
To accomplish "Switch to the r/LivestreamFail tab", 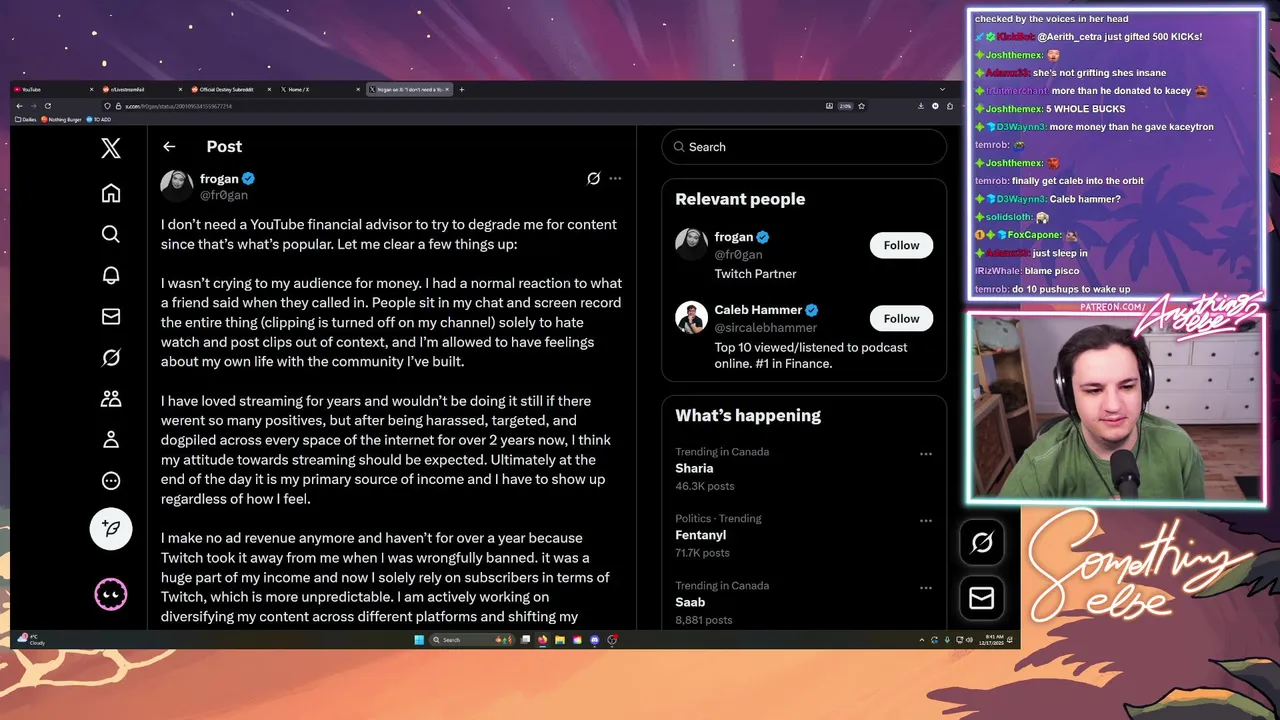I will point(143,89).
